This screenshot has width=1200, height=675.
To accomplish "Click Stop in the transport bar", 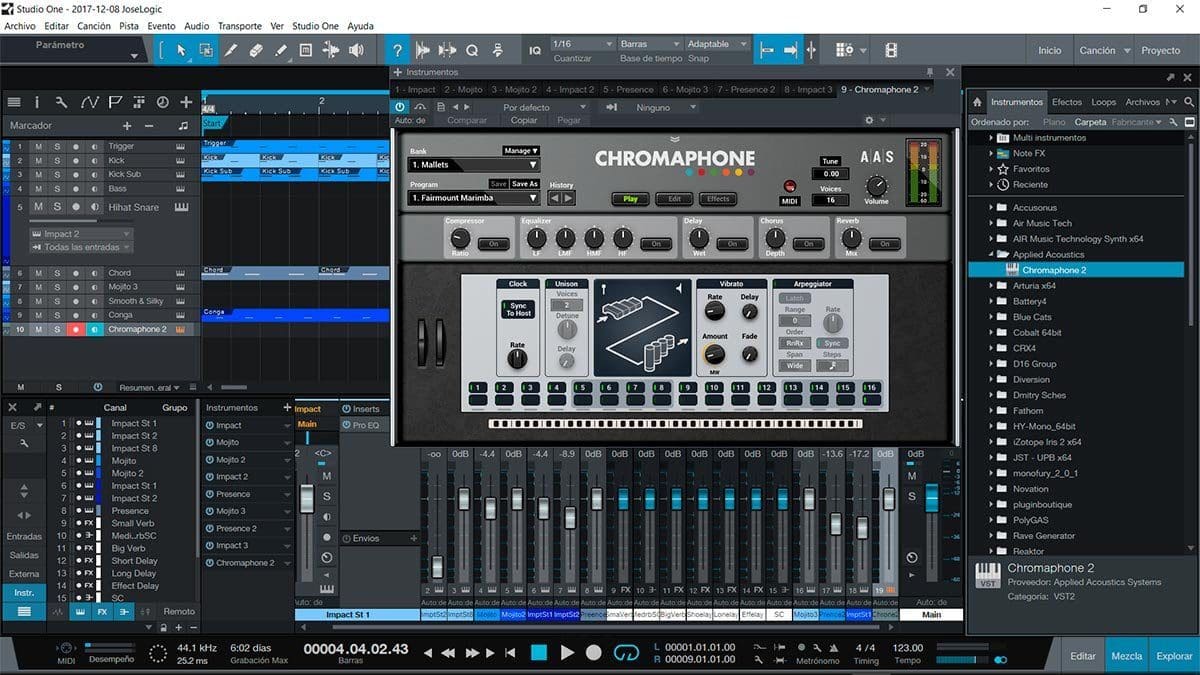I will click(539, 653).
